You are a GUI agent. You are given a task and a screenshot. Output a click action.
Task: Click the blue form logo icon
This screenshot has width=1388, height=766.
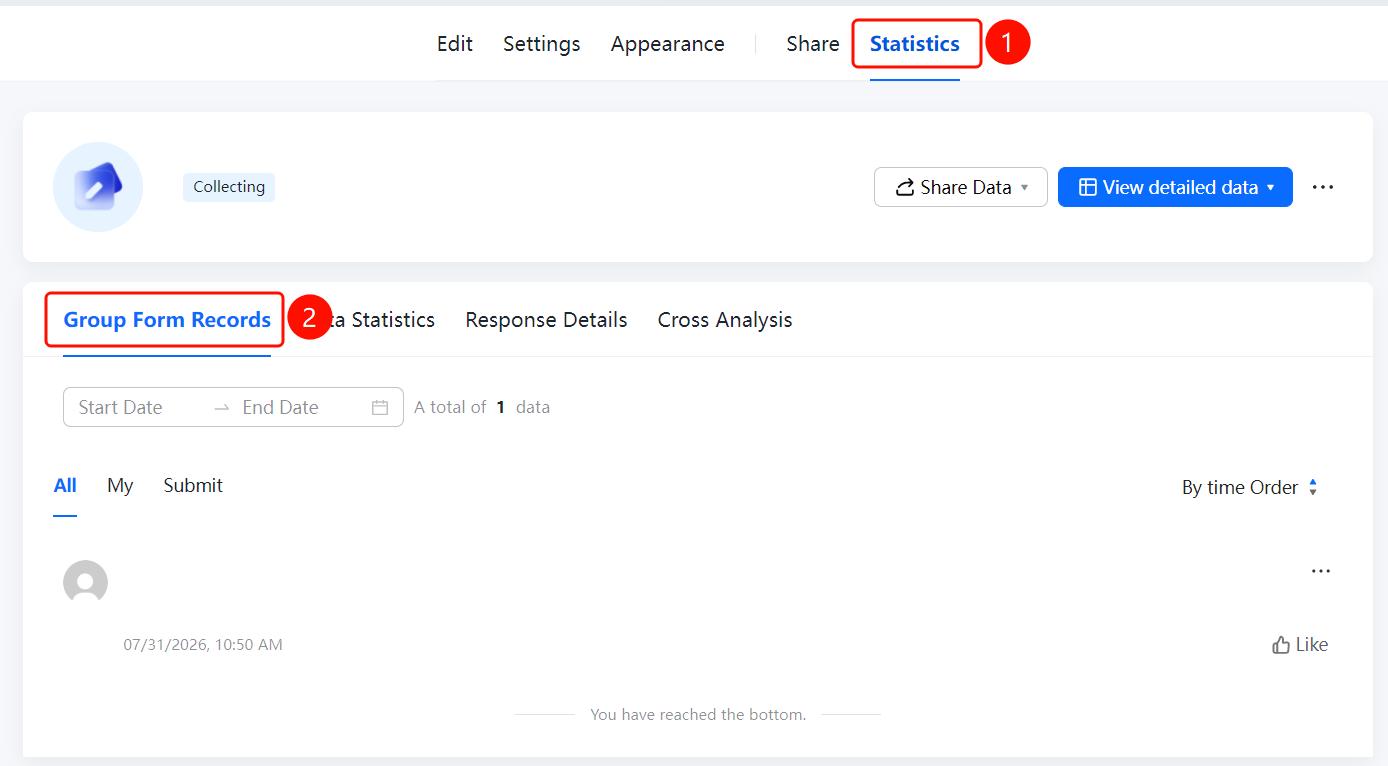tap(98, 187)
